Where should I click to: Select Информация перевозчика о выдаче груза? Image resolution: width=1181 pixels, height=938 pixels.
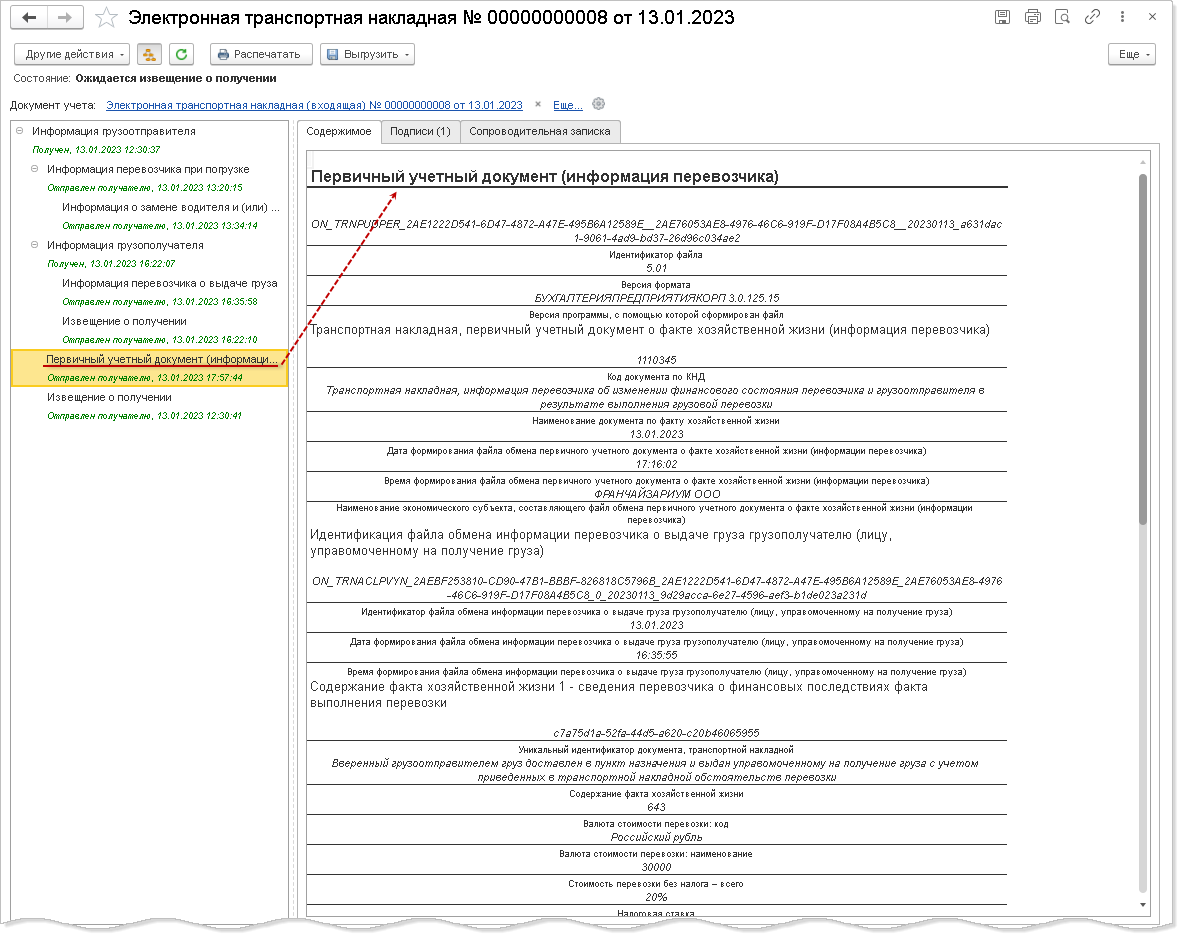click(169, 283)
